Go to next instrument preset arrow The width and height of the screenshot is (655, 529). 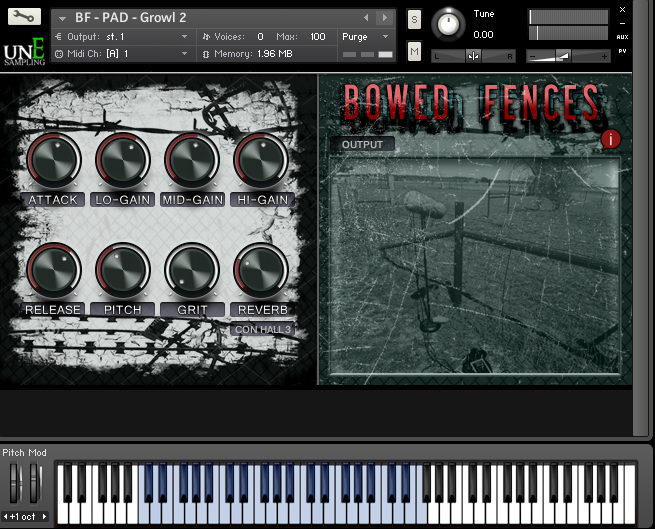pyautogui.click(x=383, y=18)
